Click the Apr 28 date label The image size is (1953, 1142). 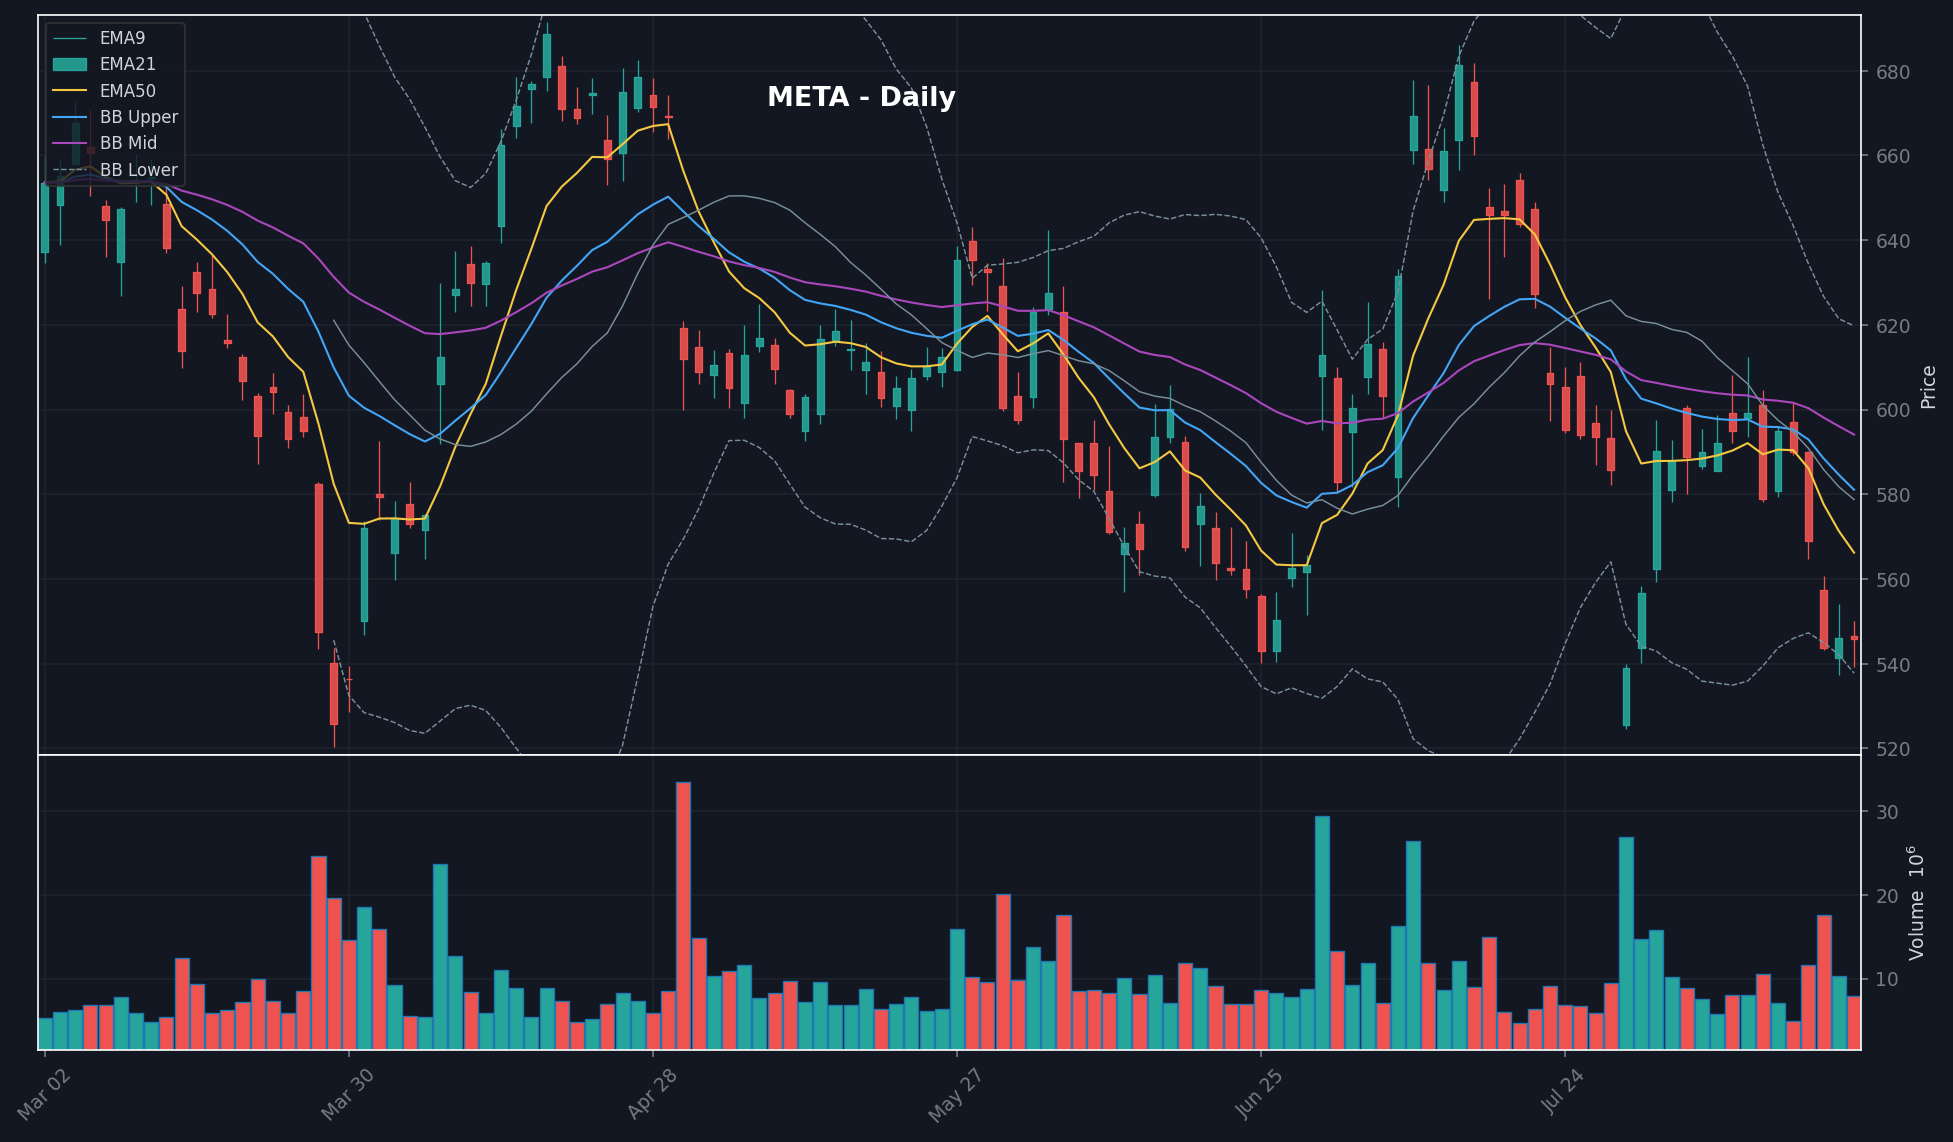pos(652,1094)
